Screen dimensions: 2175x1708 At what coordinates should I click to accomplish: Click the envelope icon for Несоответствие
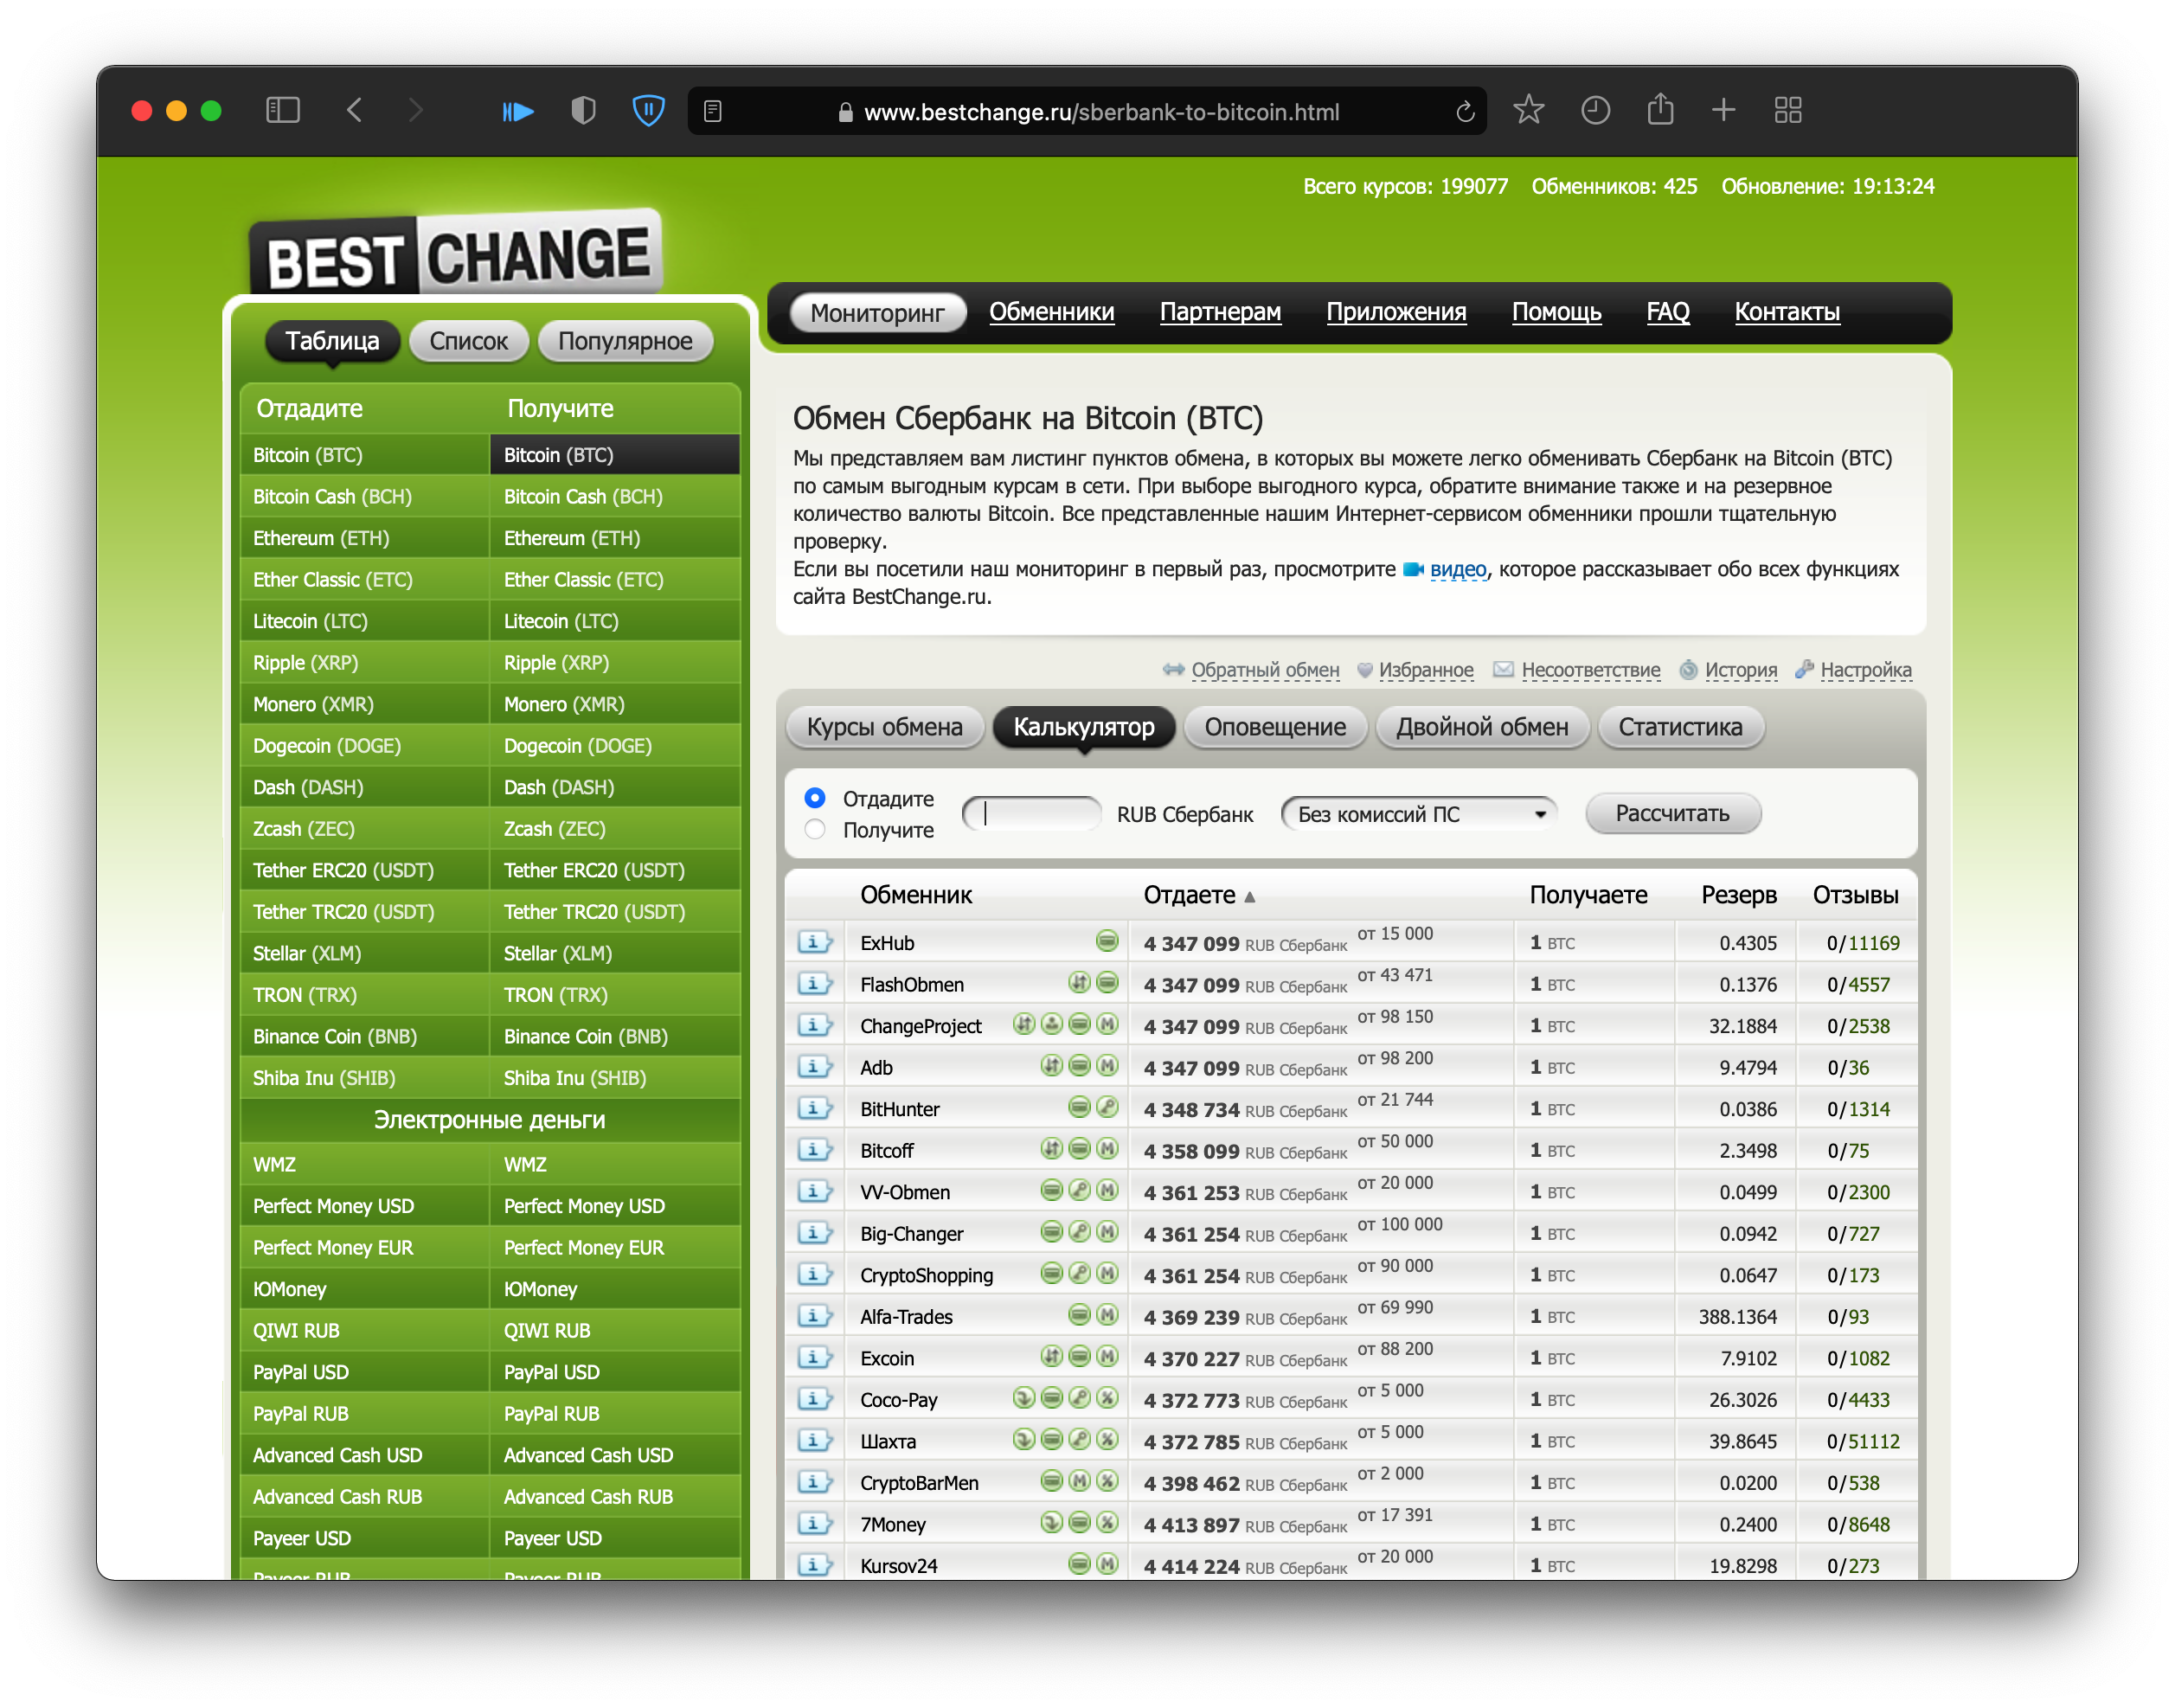click(1503, 670)
